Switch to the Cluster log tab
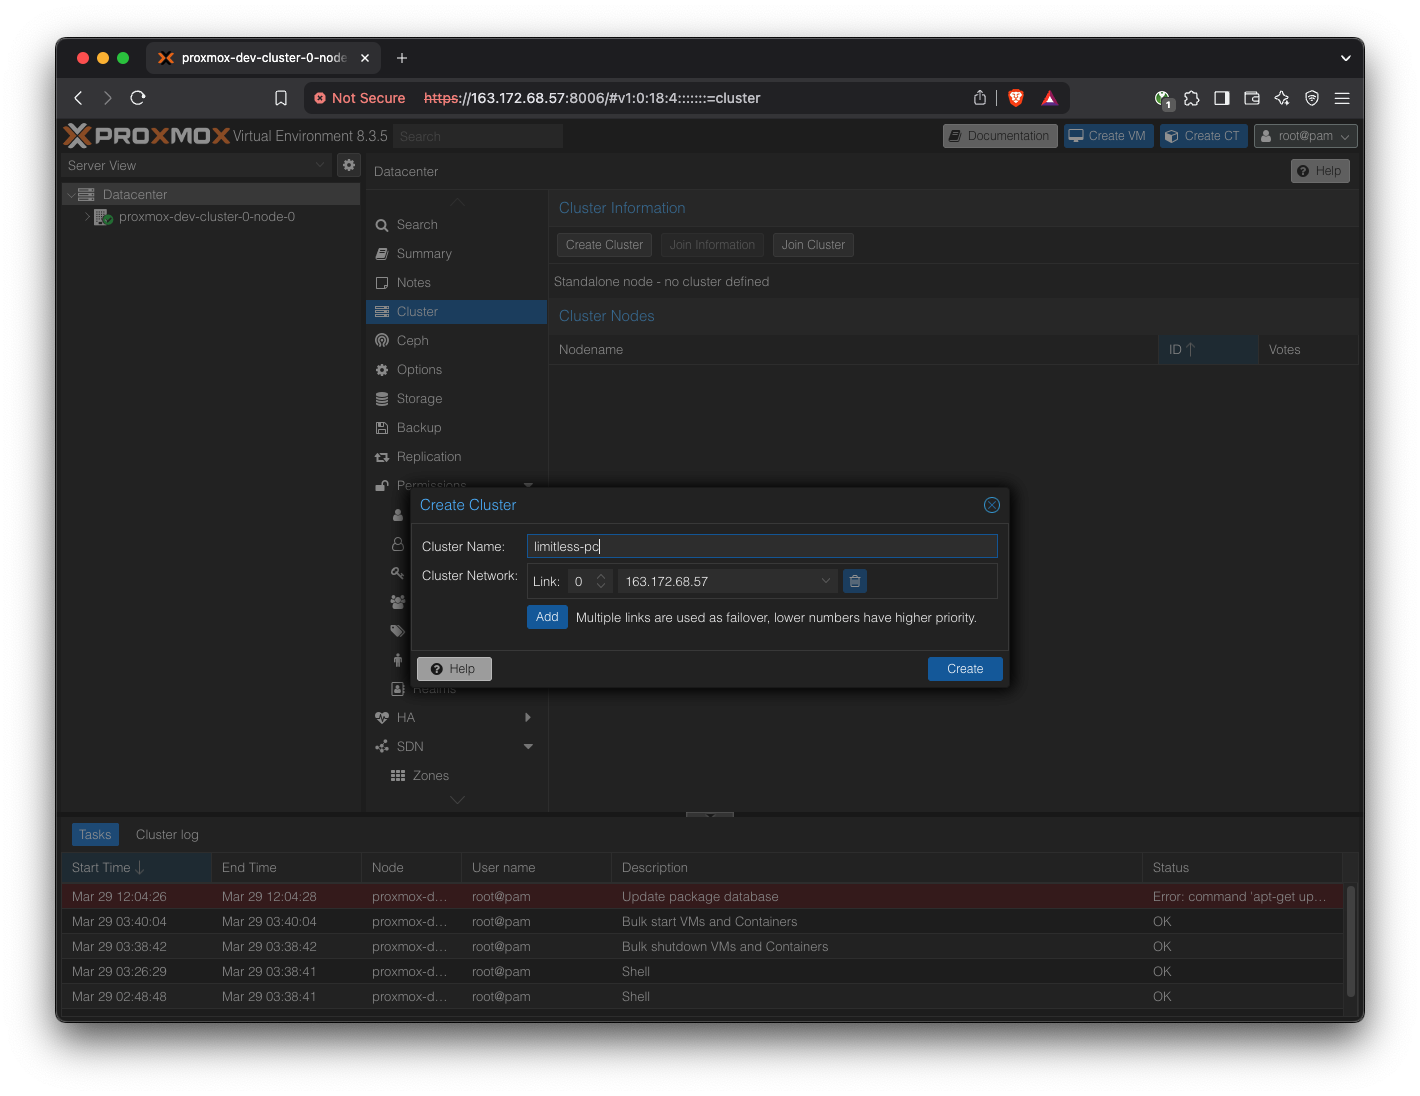 (167, 835)
